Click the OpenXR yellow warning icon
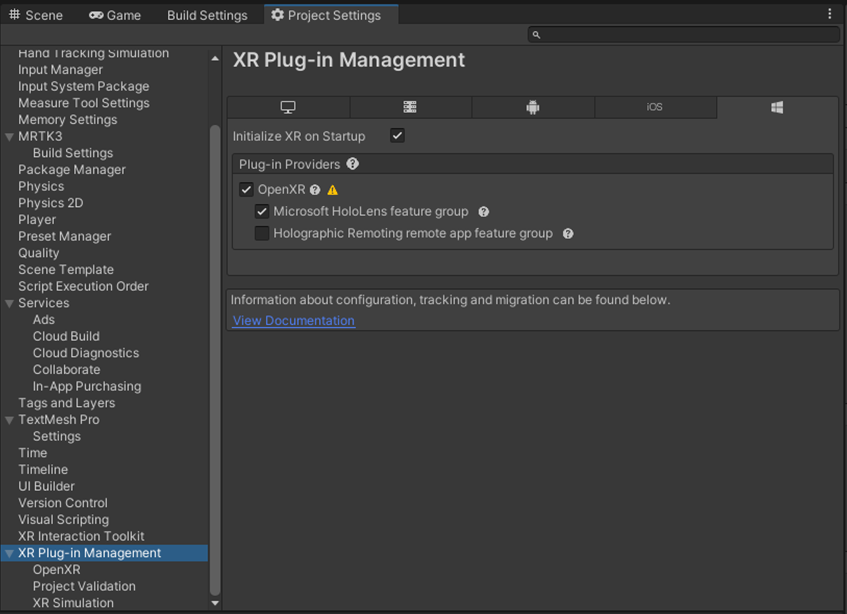Image resolution: width=847 pixels, height=614 pixels. tap(333, 190)
